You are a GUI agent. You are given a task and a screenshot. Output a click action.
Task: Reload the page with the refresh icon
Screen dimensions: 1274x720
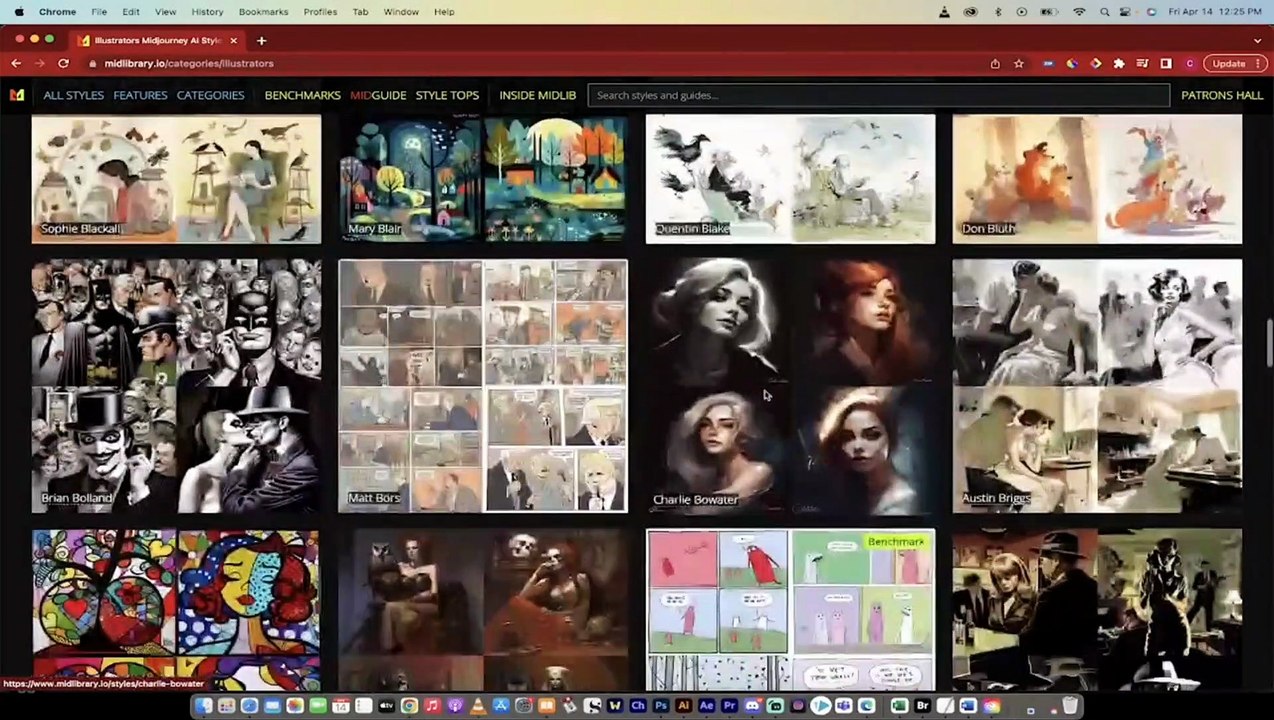(x=63, y=63)
